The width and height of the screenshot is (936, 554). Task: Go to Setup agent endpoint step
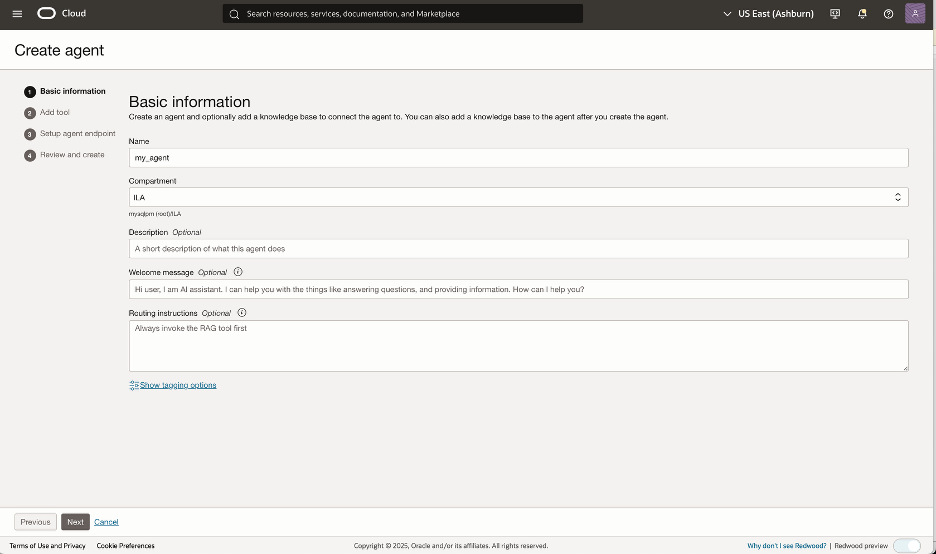78,134
